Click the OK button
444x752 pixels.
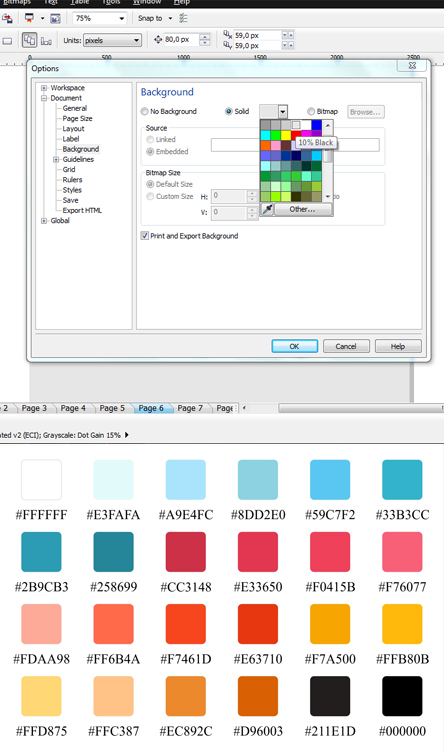point(294,346)
